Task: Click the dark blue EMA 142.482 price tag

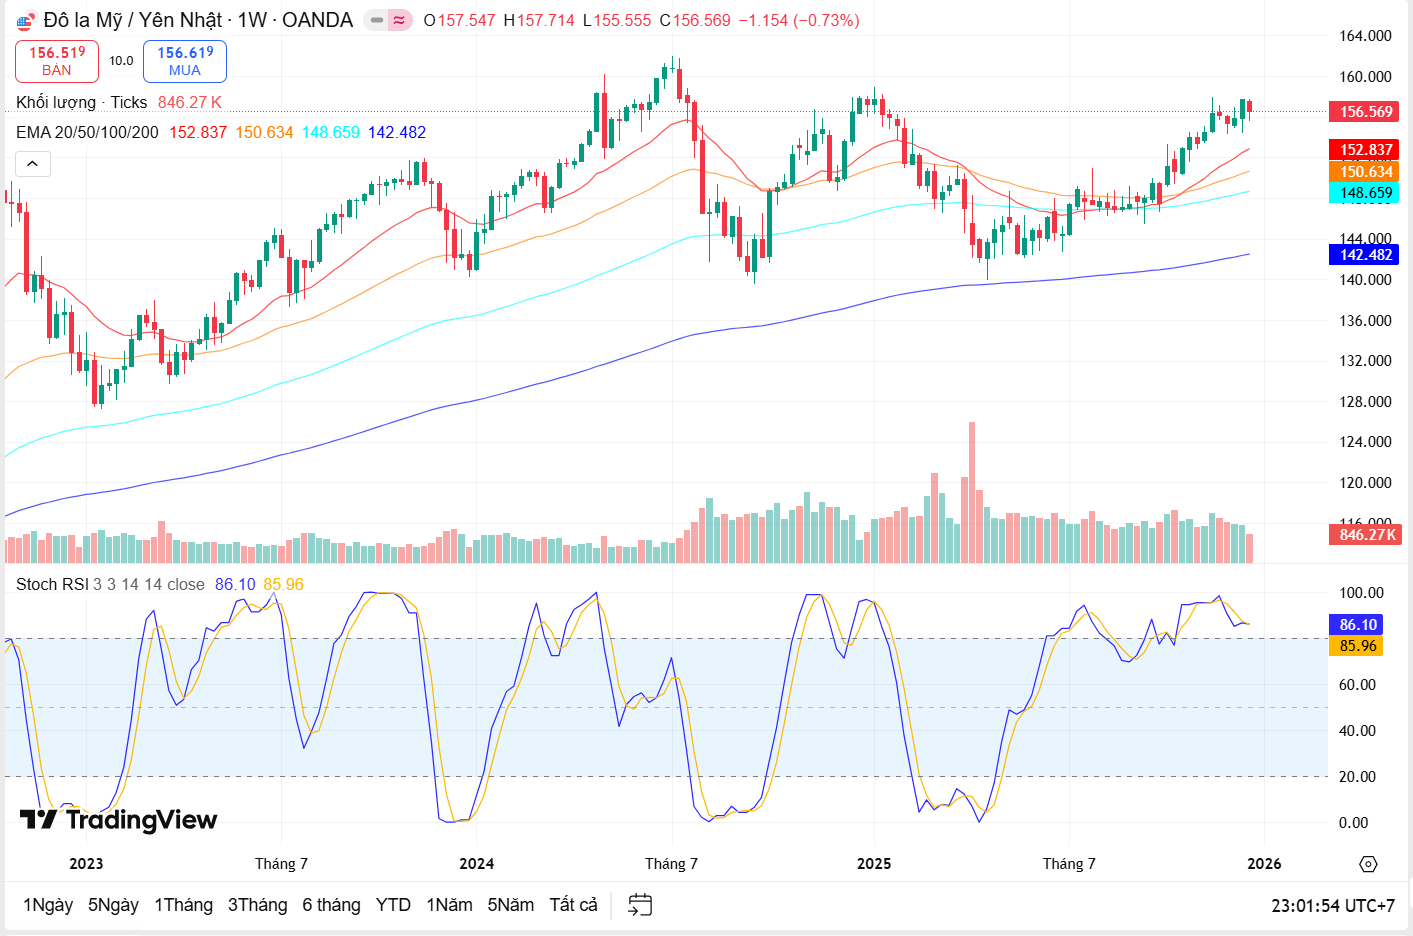Action: click(x=1364, y=255)
